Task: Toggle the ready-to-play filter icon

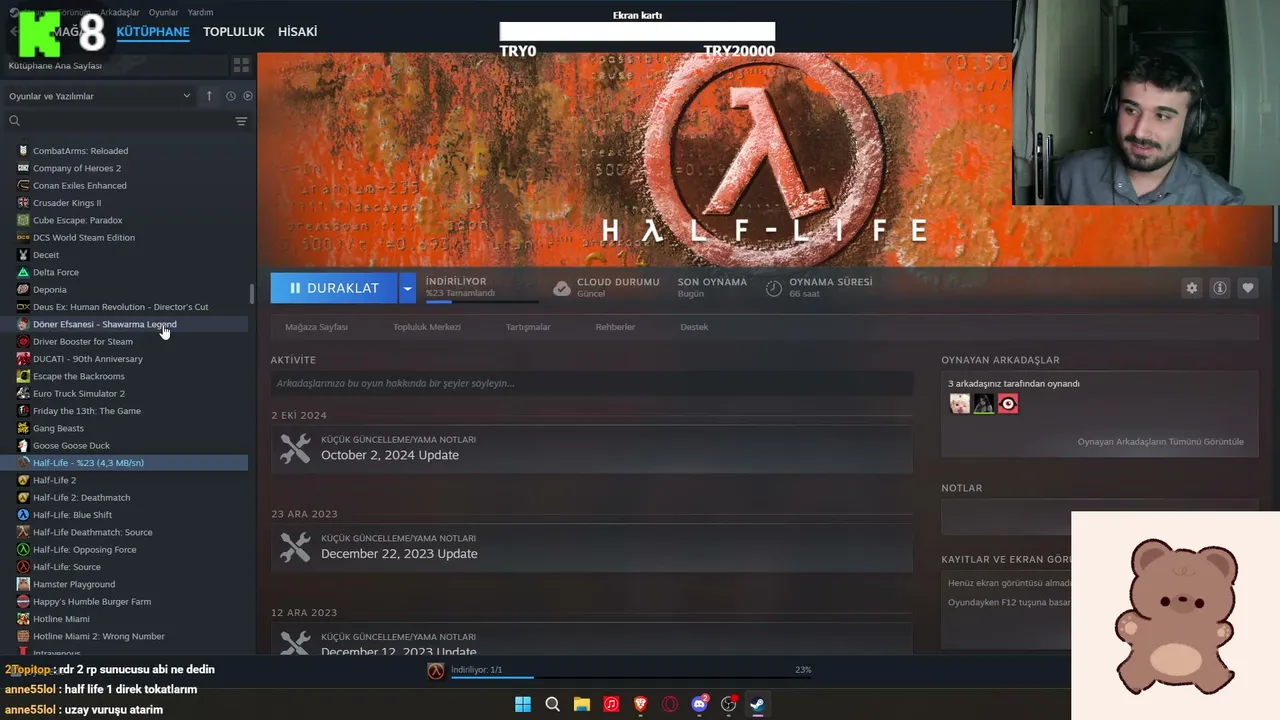Action: 248,96
